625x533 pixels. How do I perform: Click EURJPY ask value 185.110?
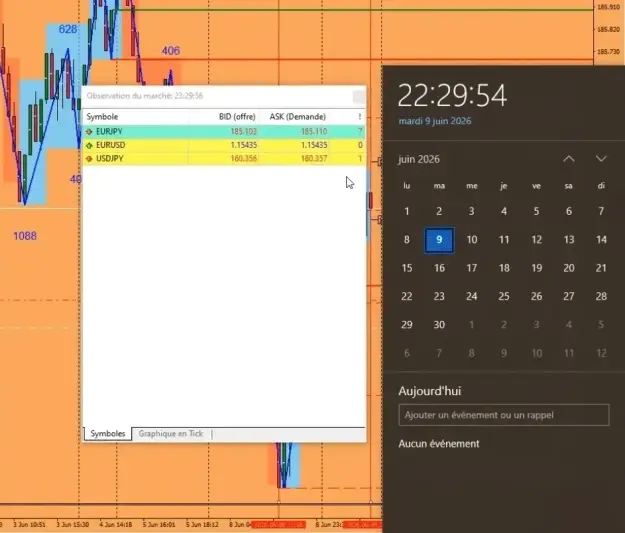tap(314, 132)
